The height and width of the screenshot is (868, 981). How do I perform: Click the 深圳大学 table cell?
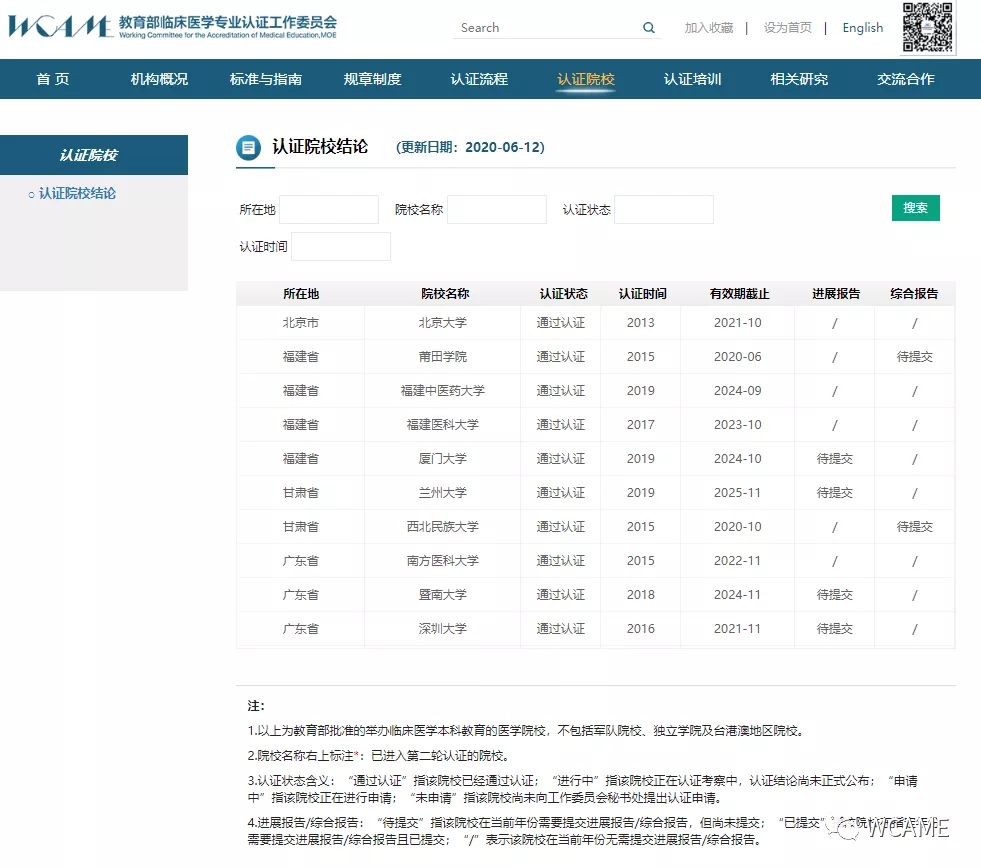442,629
